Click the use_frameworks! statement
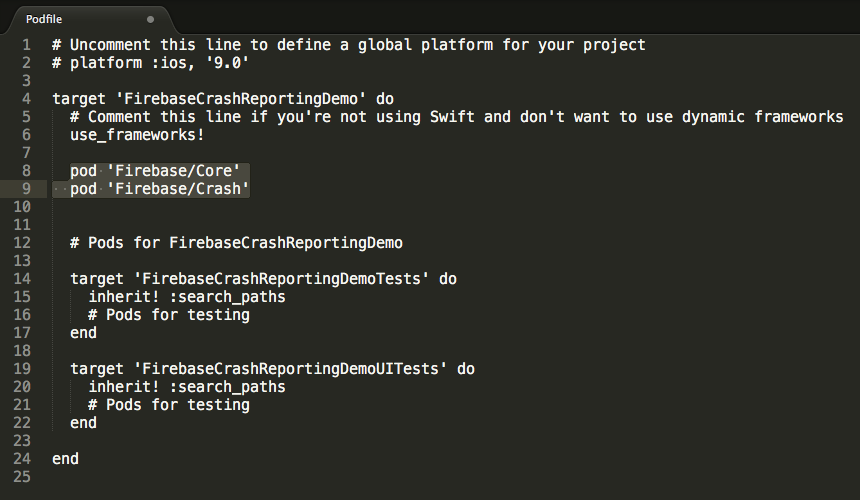The width and height of the screenshot is (860, 500). pos(129,135)
